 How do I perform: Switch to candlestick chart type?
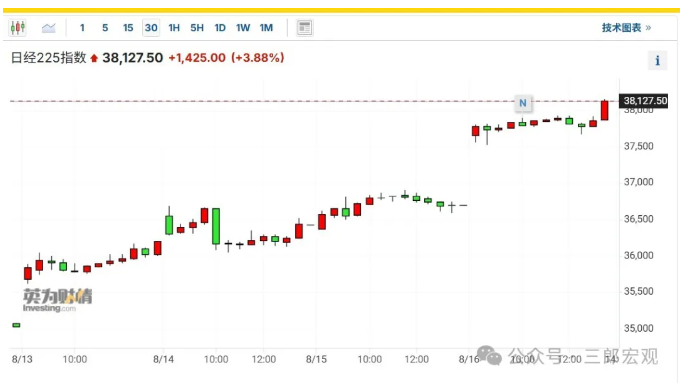17,27
